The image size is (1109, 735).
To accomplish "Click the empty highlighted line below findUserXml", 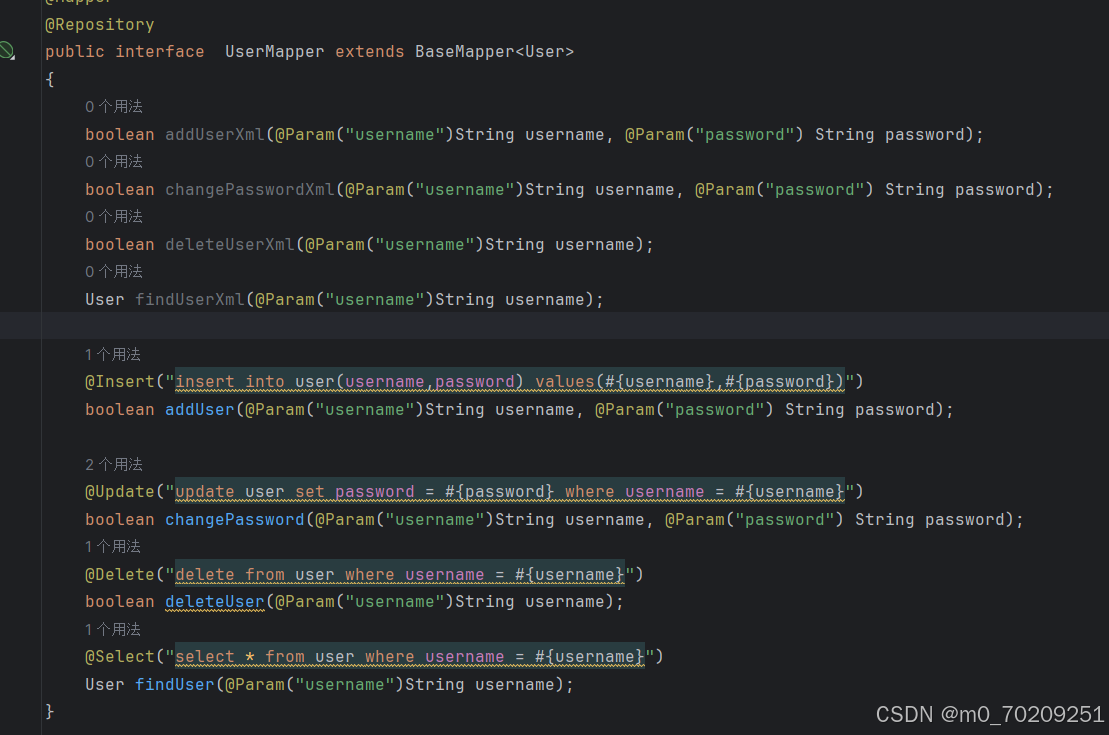I will pos(575,326).
